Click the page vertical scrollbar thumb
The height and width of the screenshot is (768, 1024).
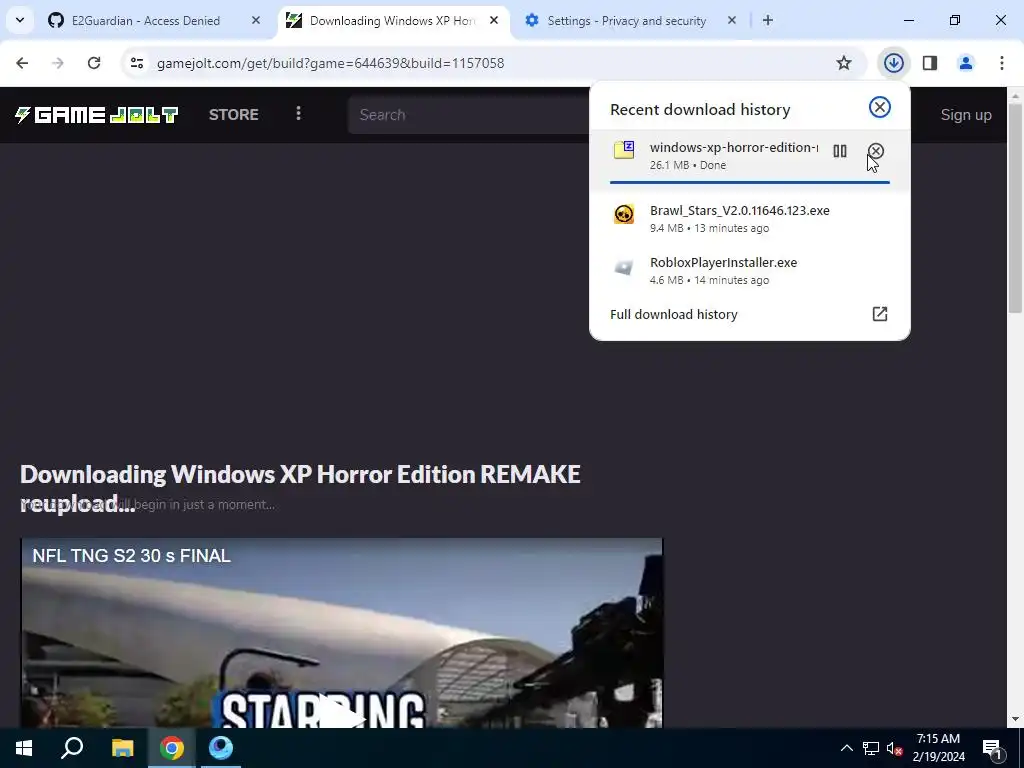point(1015,209)
